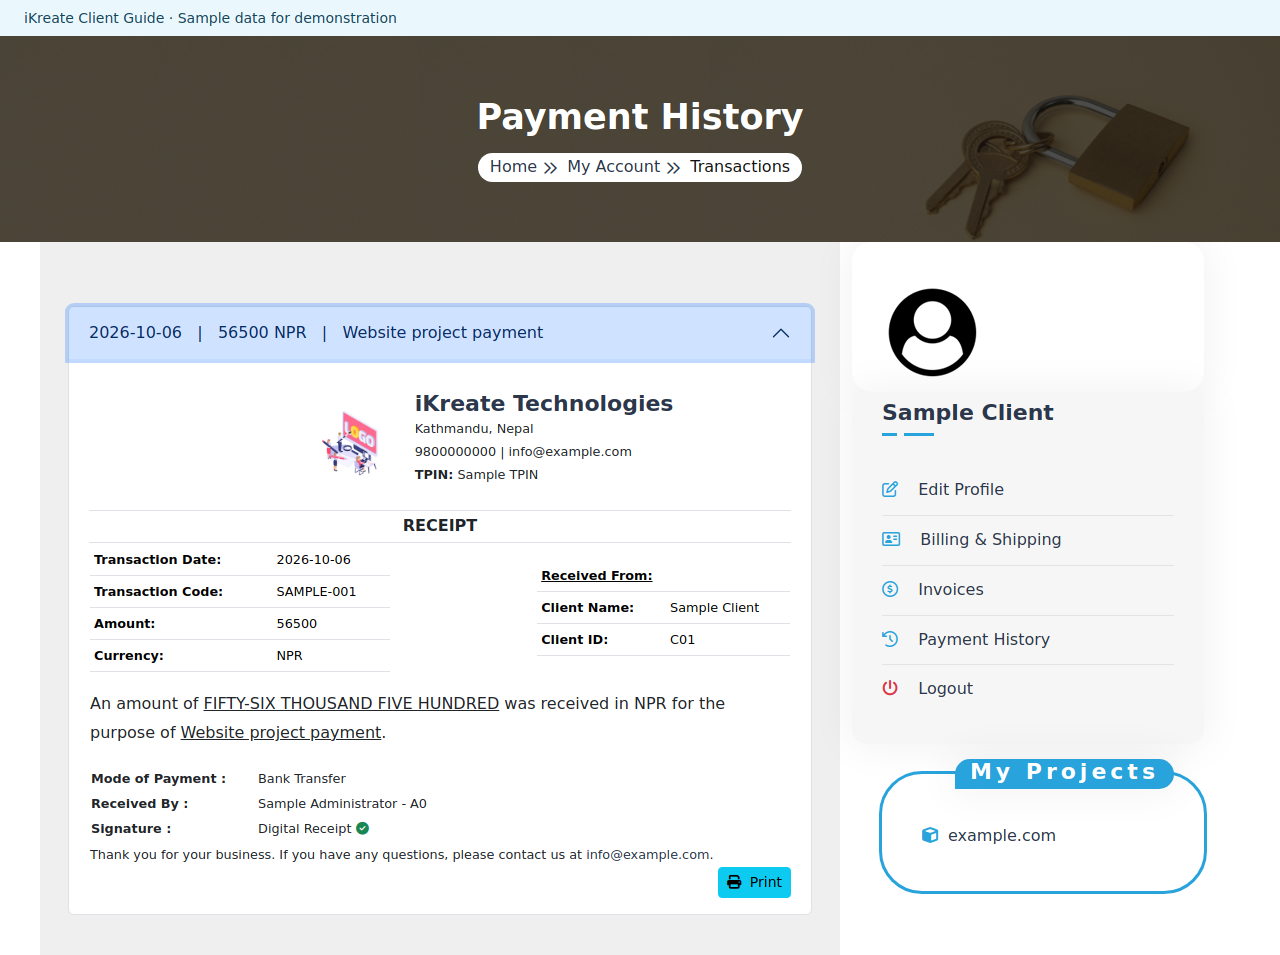Click the Received From: label
This screenshot has width=1280, height=955.
[597, 575]
